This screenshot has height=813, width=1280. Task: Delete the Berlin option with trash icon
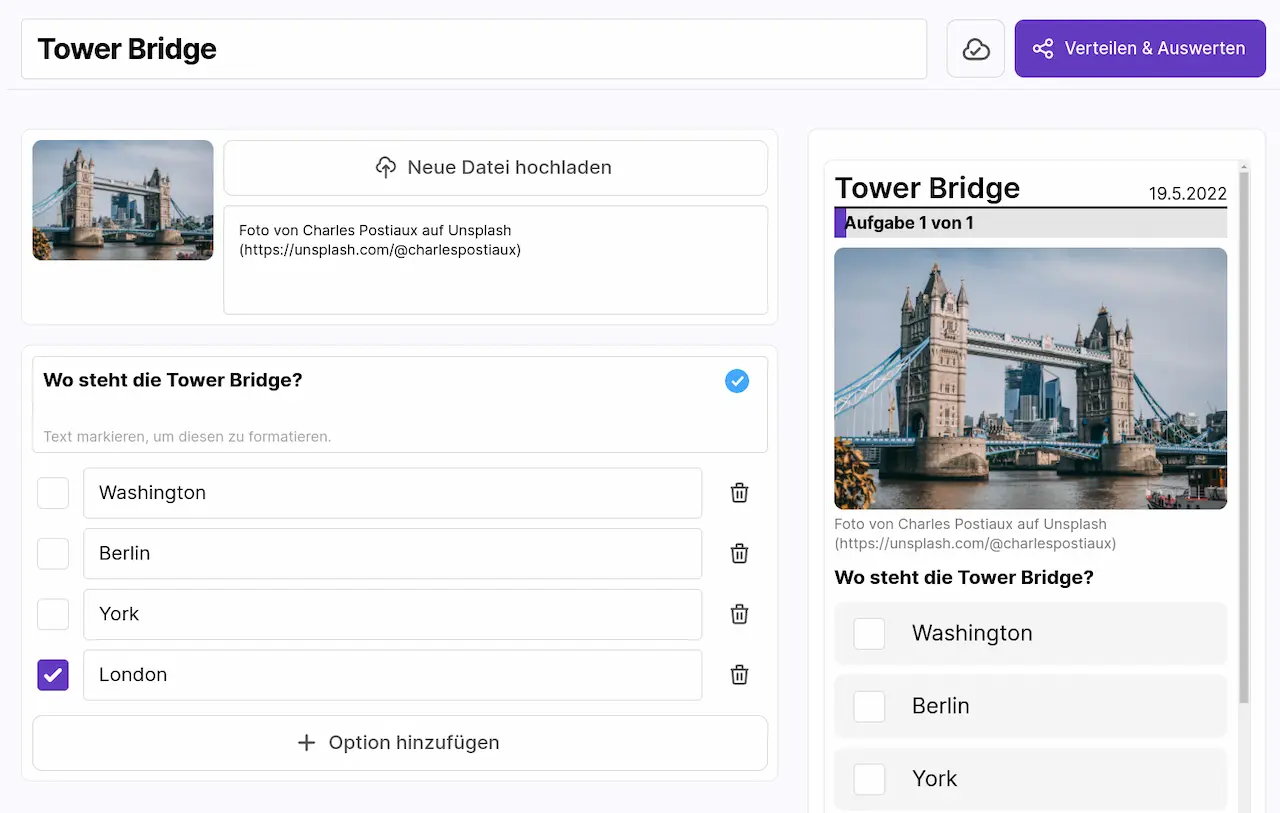739,554
